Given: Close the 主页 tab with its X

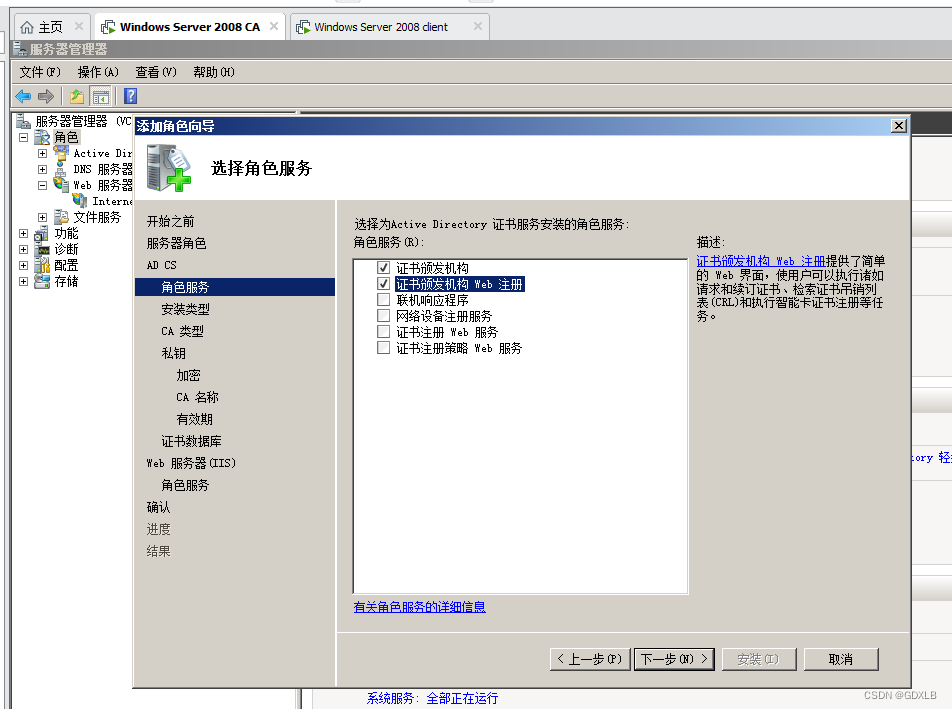Looking at the screenshot, I should coord(79,26).
